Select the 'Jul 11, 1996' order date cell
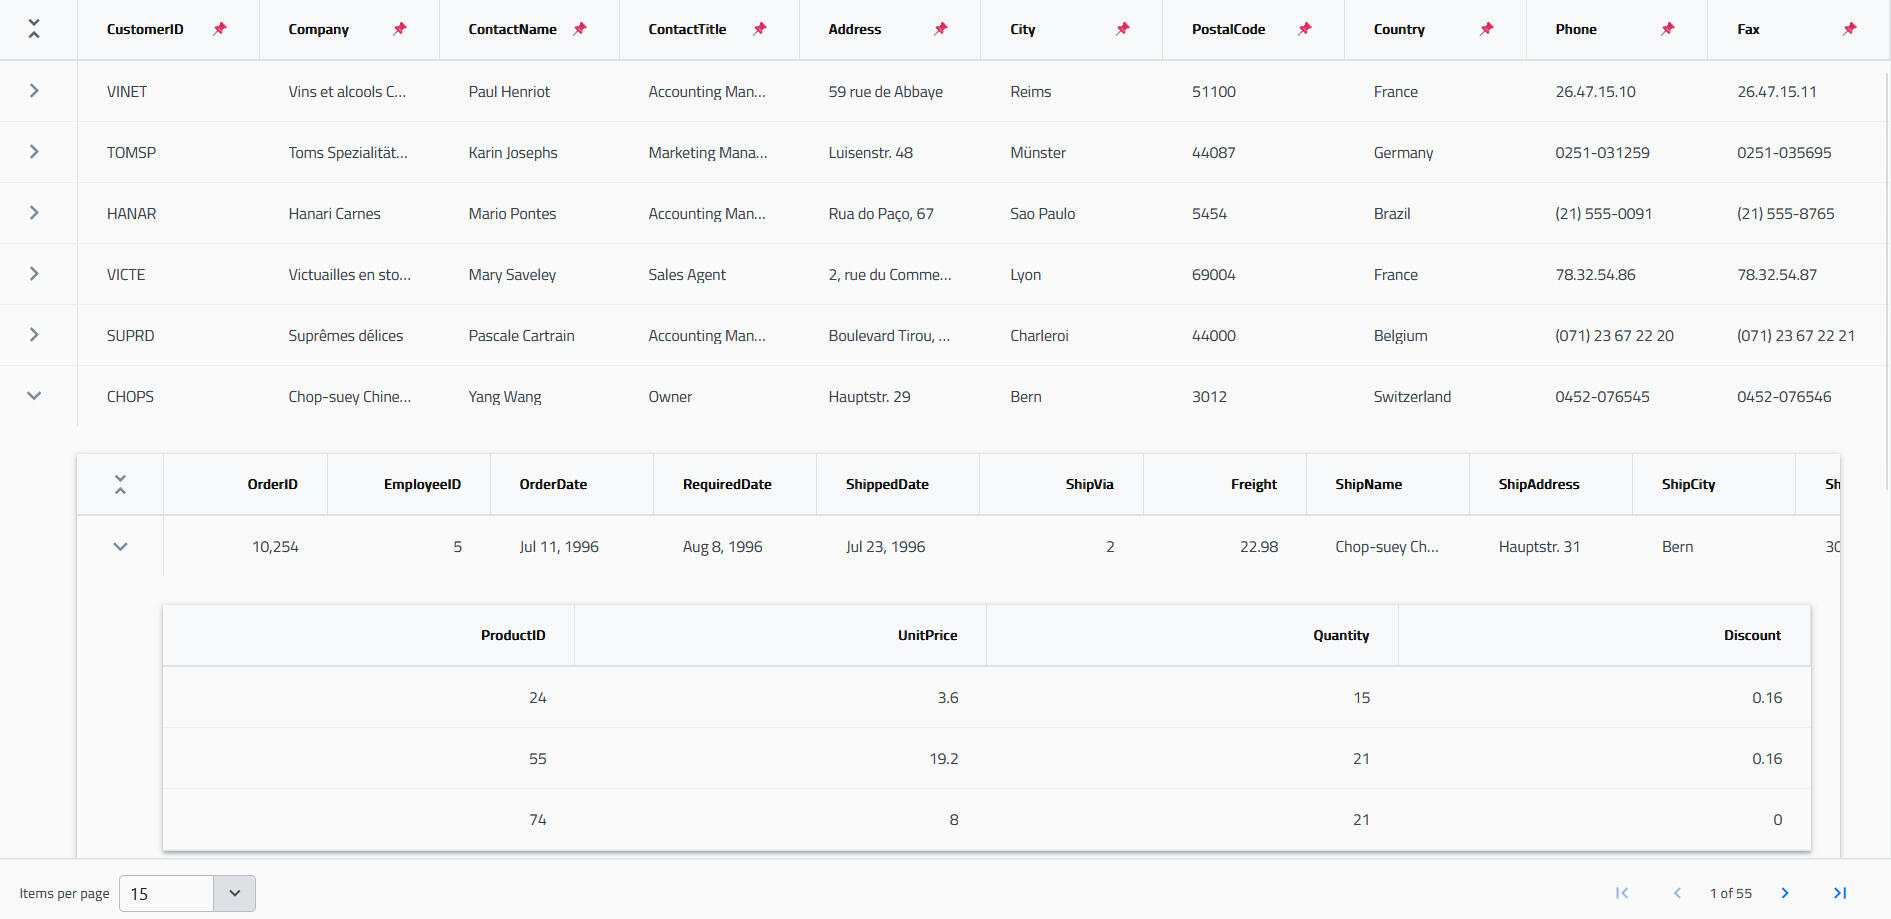Image resolution: width=1891 pixels, height=919 pixels. (x=572, y=546)
